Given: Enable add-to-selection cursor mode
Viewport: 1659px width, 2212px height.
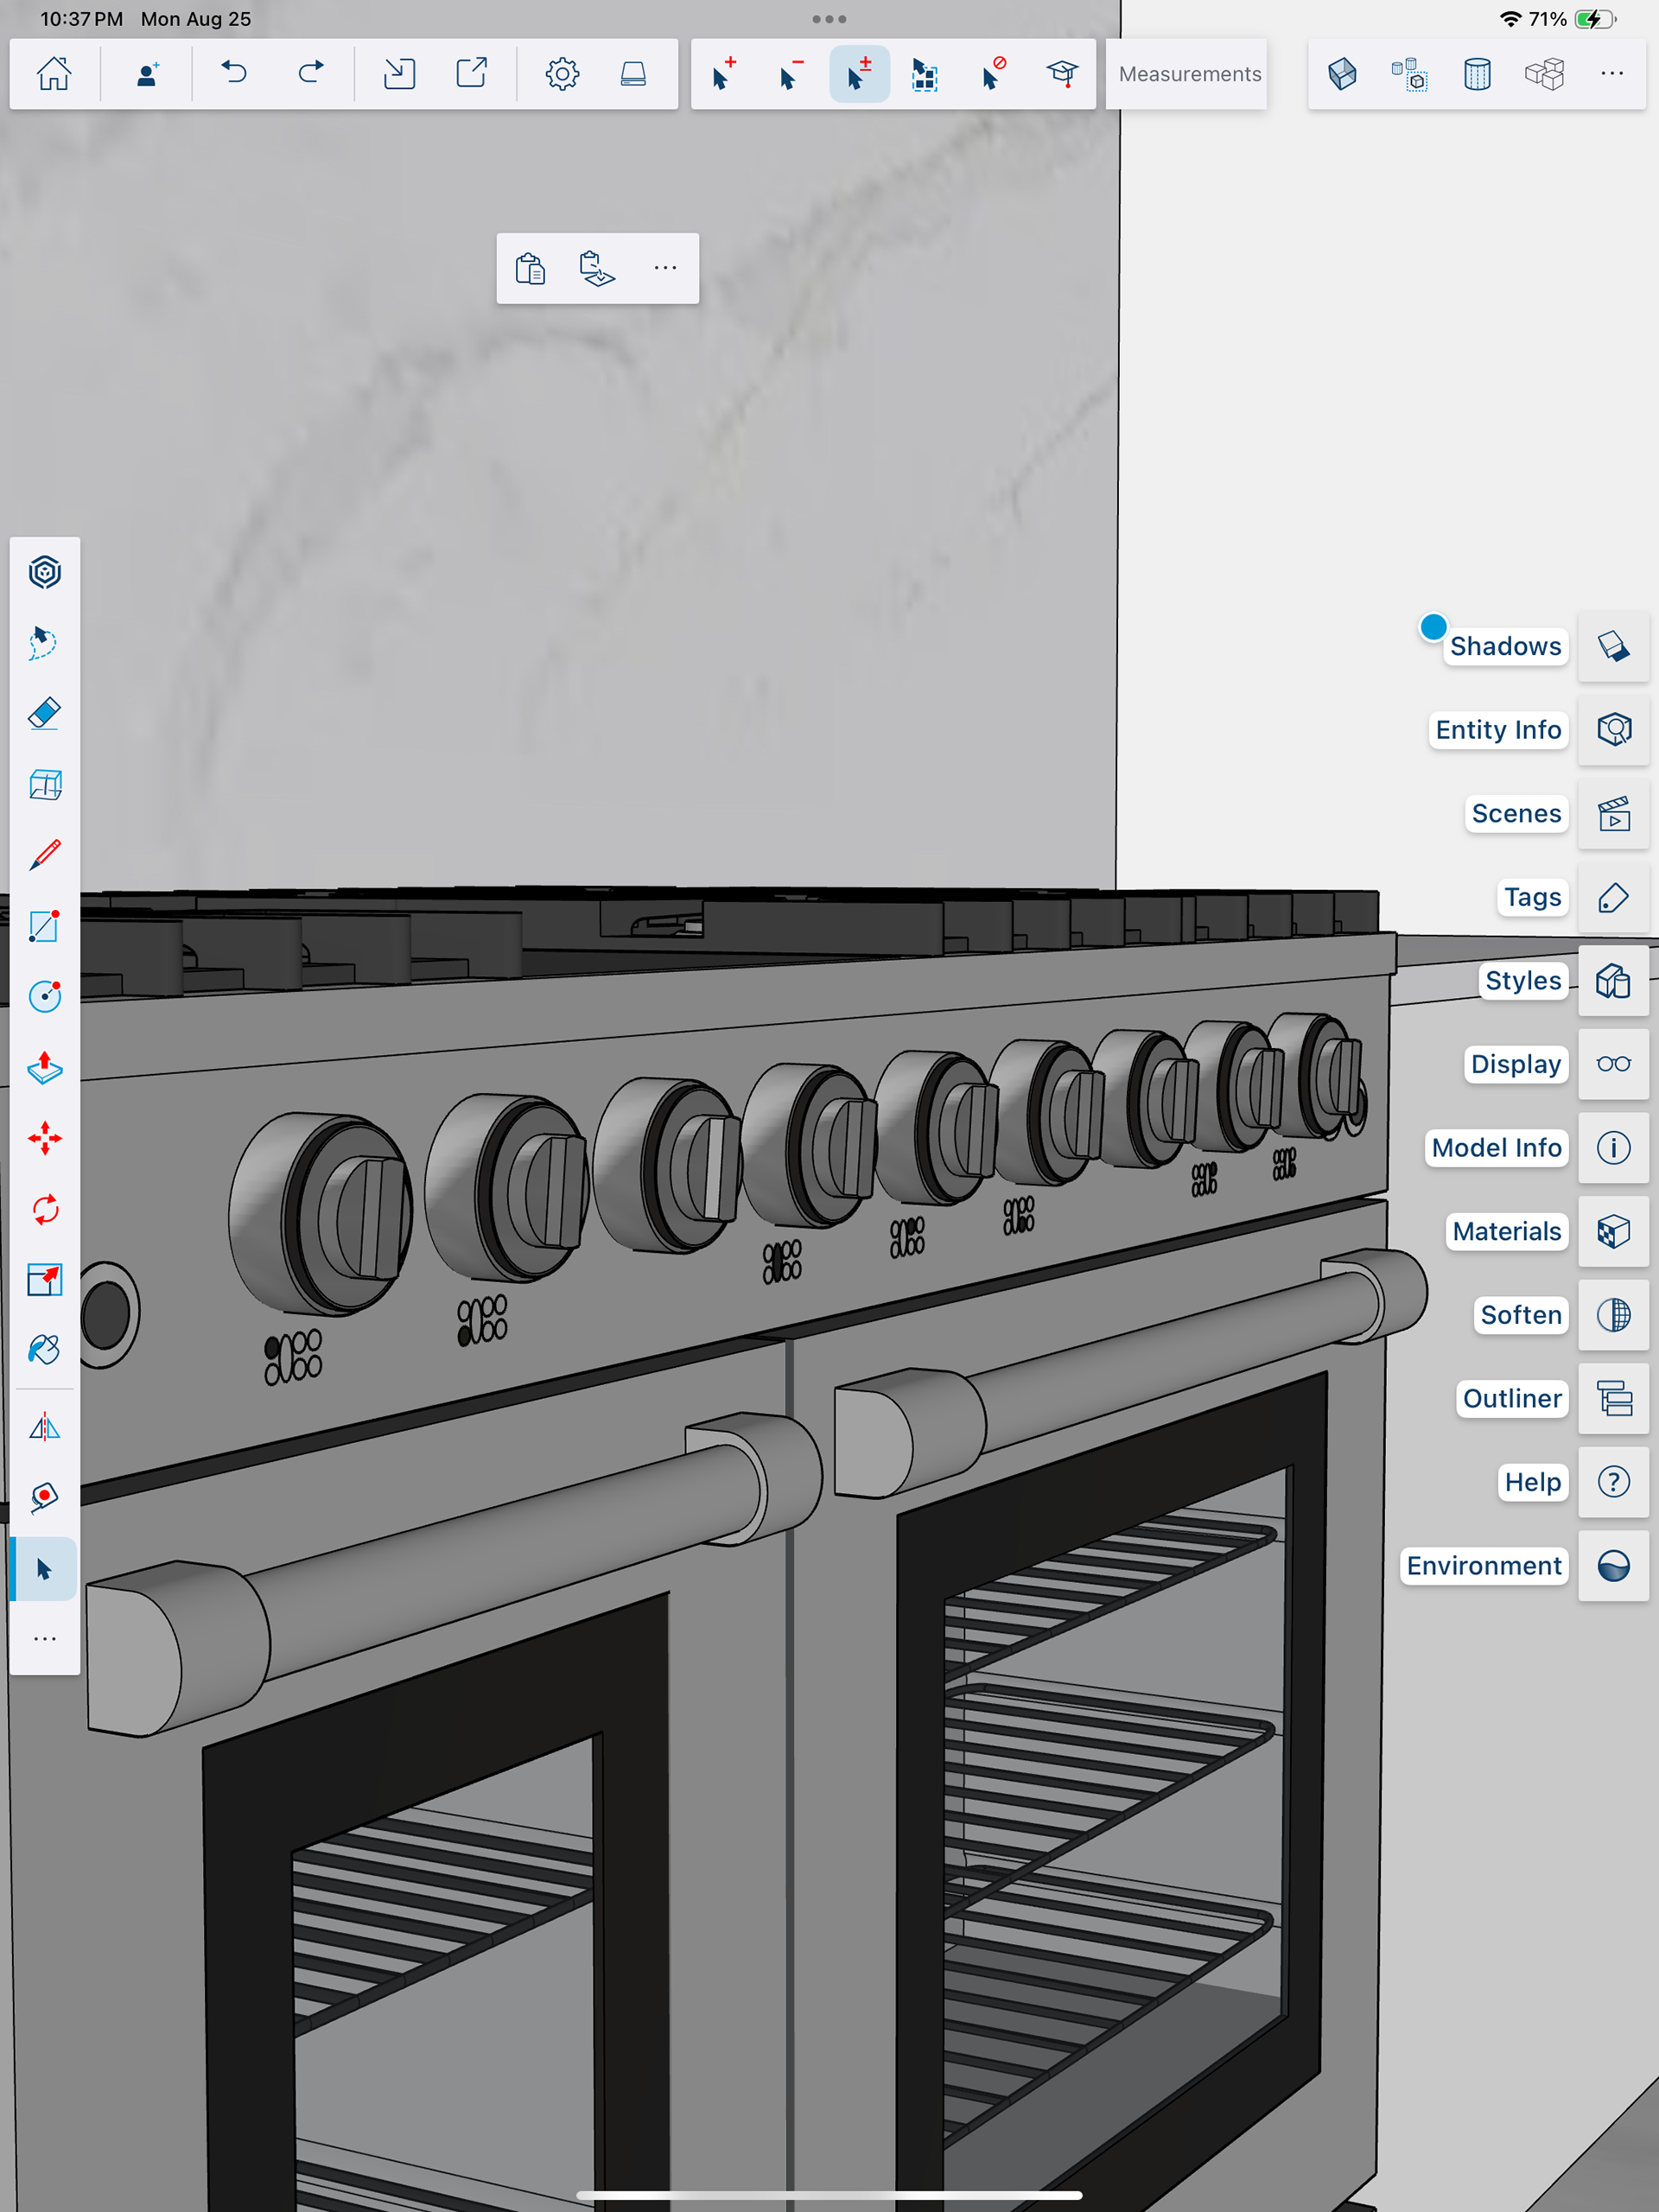Looking at the screenshot, I should pyautogui.click(x=724, y=74).
